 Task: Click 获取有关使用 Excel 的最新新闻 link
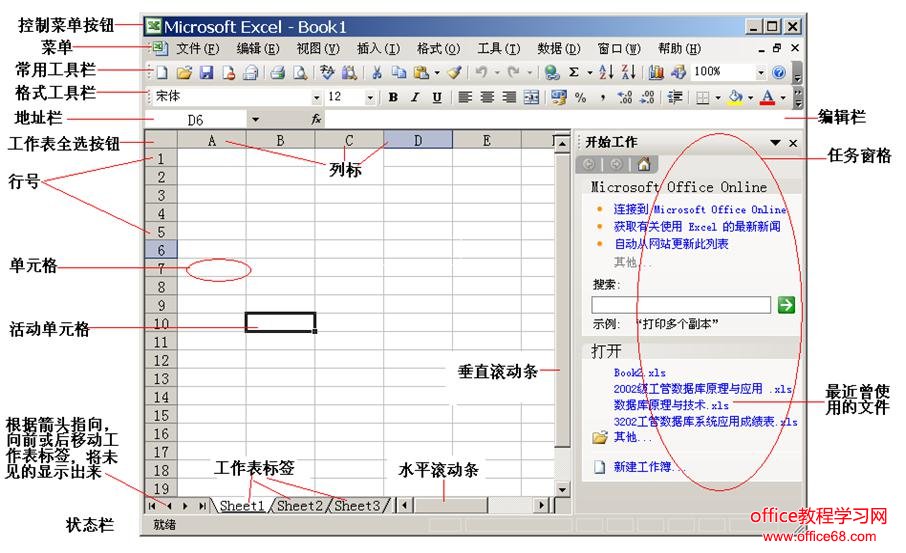click(697, 227)
